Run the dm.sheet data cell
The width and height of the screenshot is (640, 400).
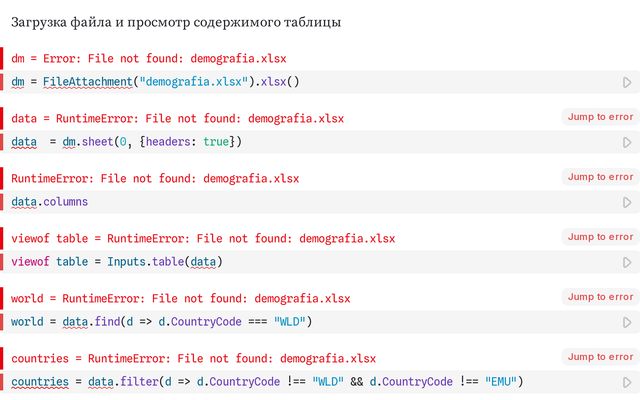point(627,142)
